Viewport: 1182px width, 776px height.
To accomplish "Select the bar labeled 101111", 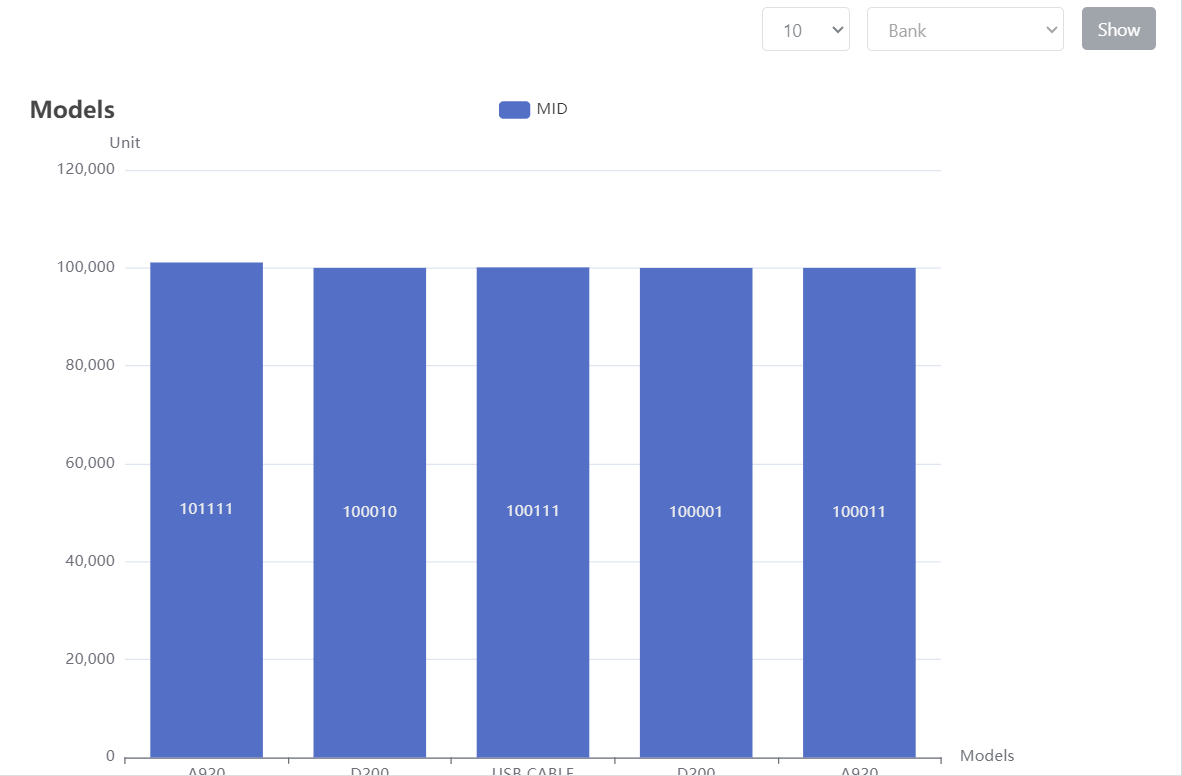I will pyautogui.click(x=206, y=509).
